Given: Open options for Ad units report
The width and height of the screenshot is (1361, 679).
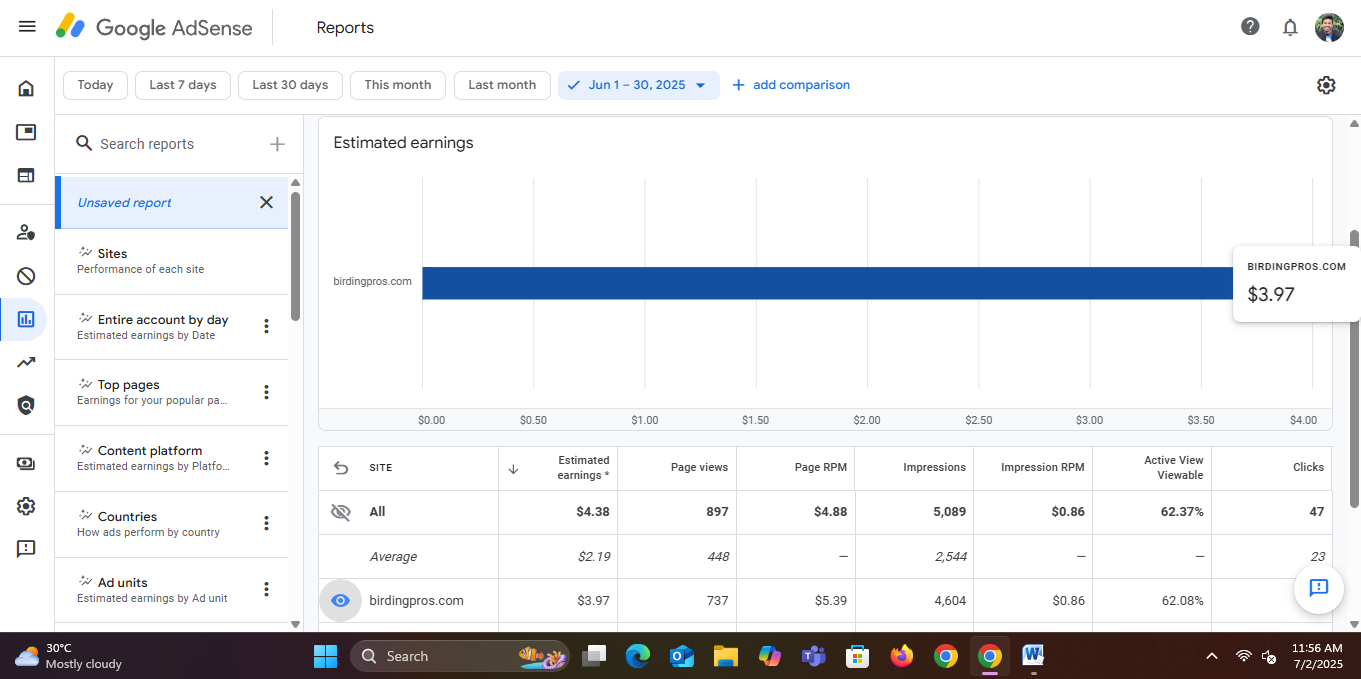Looking at the screenshot, I should pyautogui.click(x=266, y=589).
